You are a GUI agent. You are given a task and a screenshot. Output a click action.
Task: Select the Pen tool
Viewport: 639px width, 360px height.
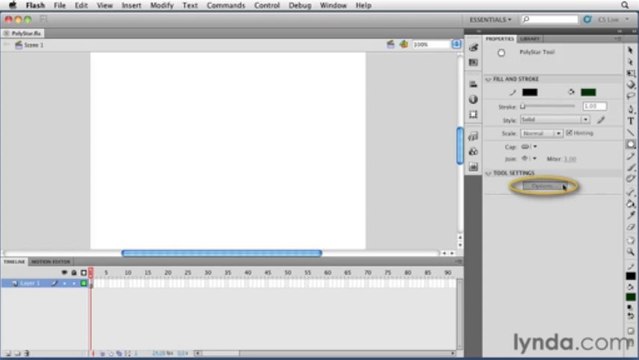(630, 109)
